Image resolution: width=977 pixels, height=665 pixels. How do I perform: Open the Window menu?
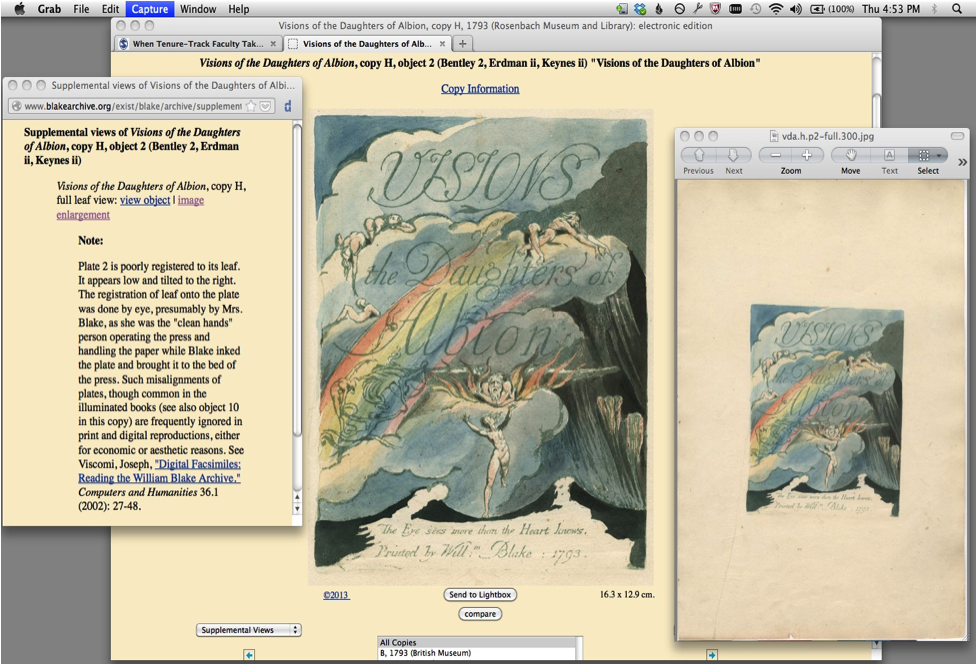point(198,9)
